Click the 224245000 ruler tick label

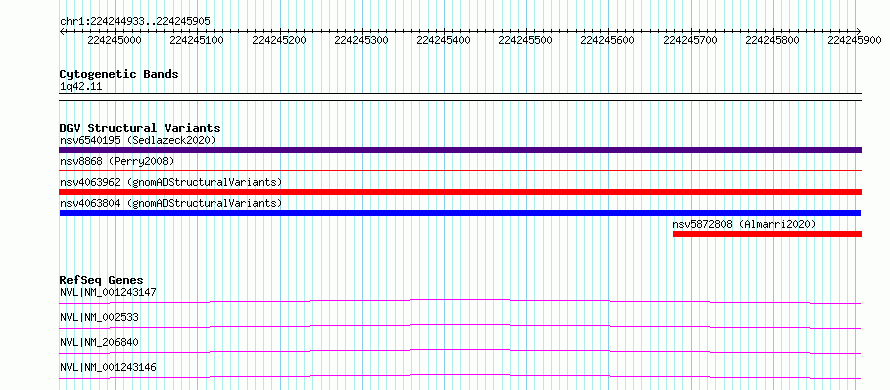tap(115, 40)
